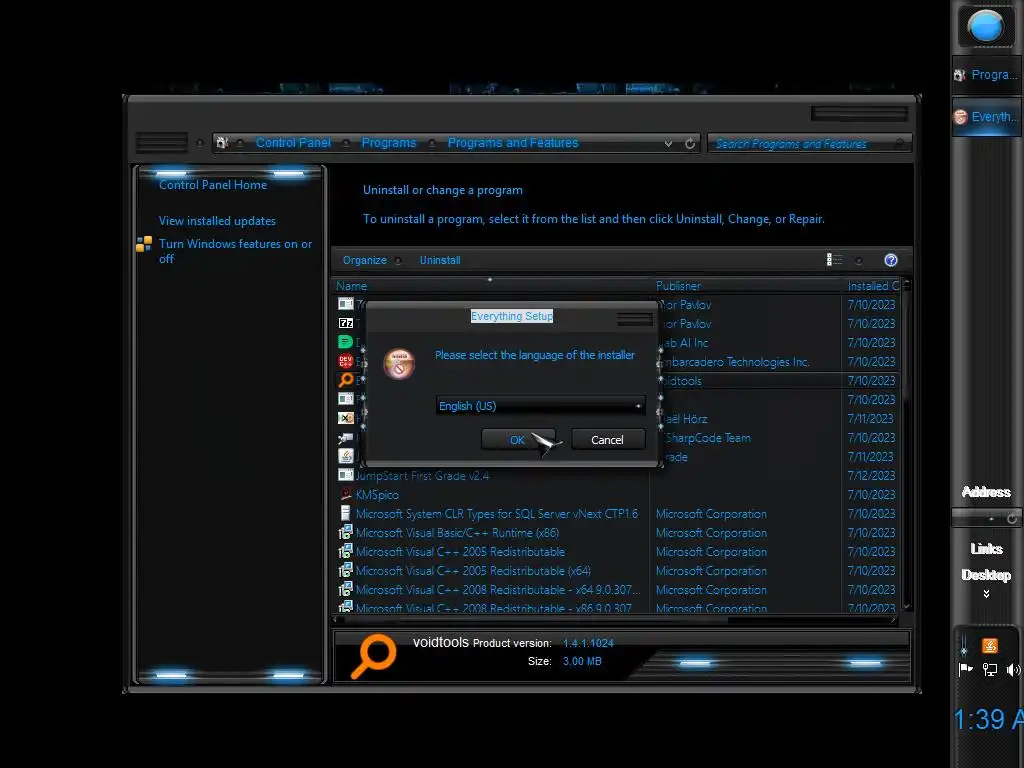Image resolution: width=1024 pixels, height=768 pixels.
Task: Select the Everything magnifier icon in the list
Action: click(345, 379)
